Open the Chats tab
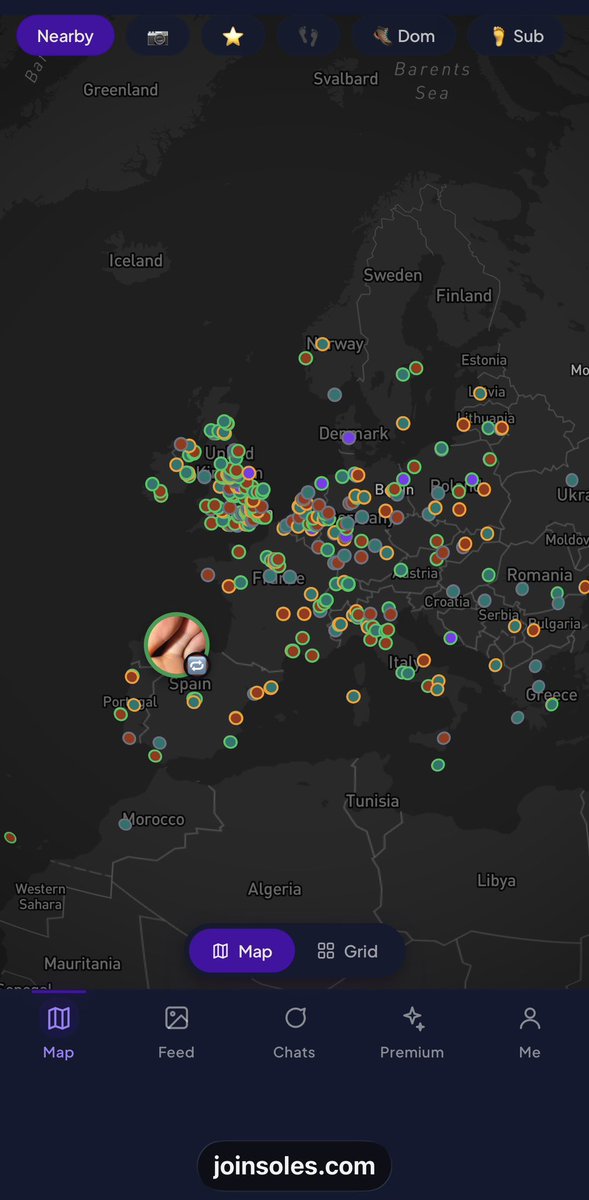The width and height of the screenshot is (589, 1200). tap(294, 1032)
